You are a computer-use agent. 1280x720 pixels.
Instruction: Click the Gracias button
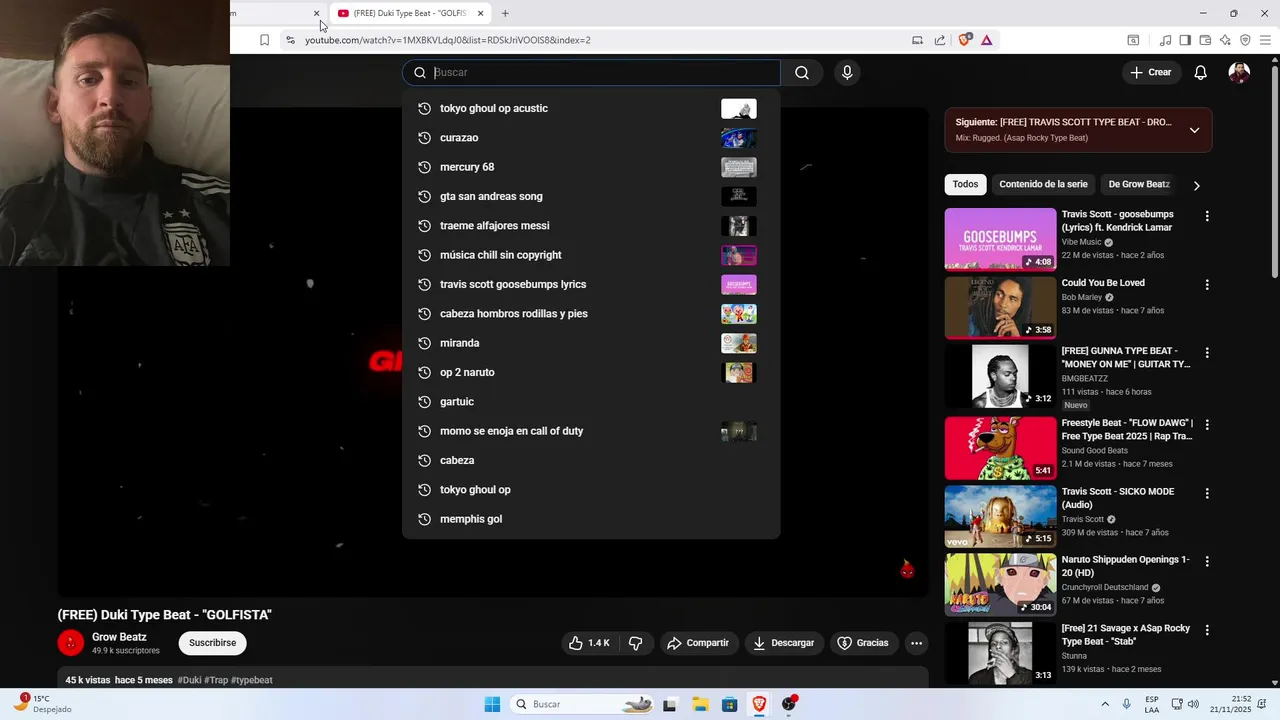click(x=863, y=643)
